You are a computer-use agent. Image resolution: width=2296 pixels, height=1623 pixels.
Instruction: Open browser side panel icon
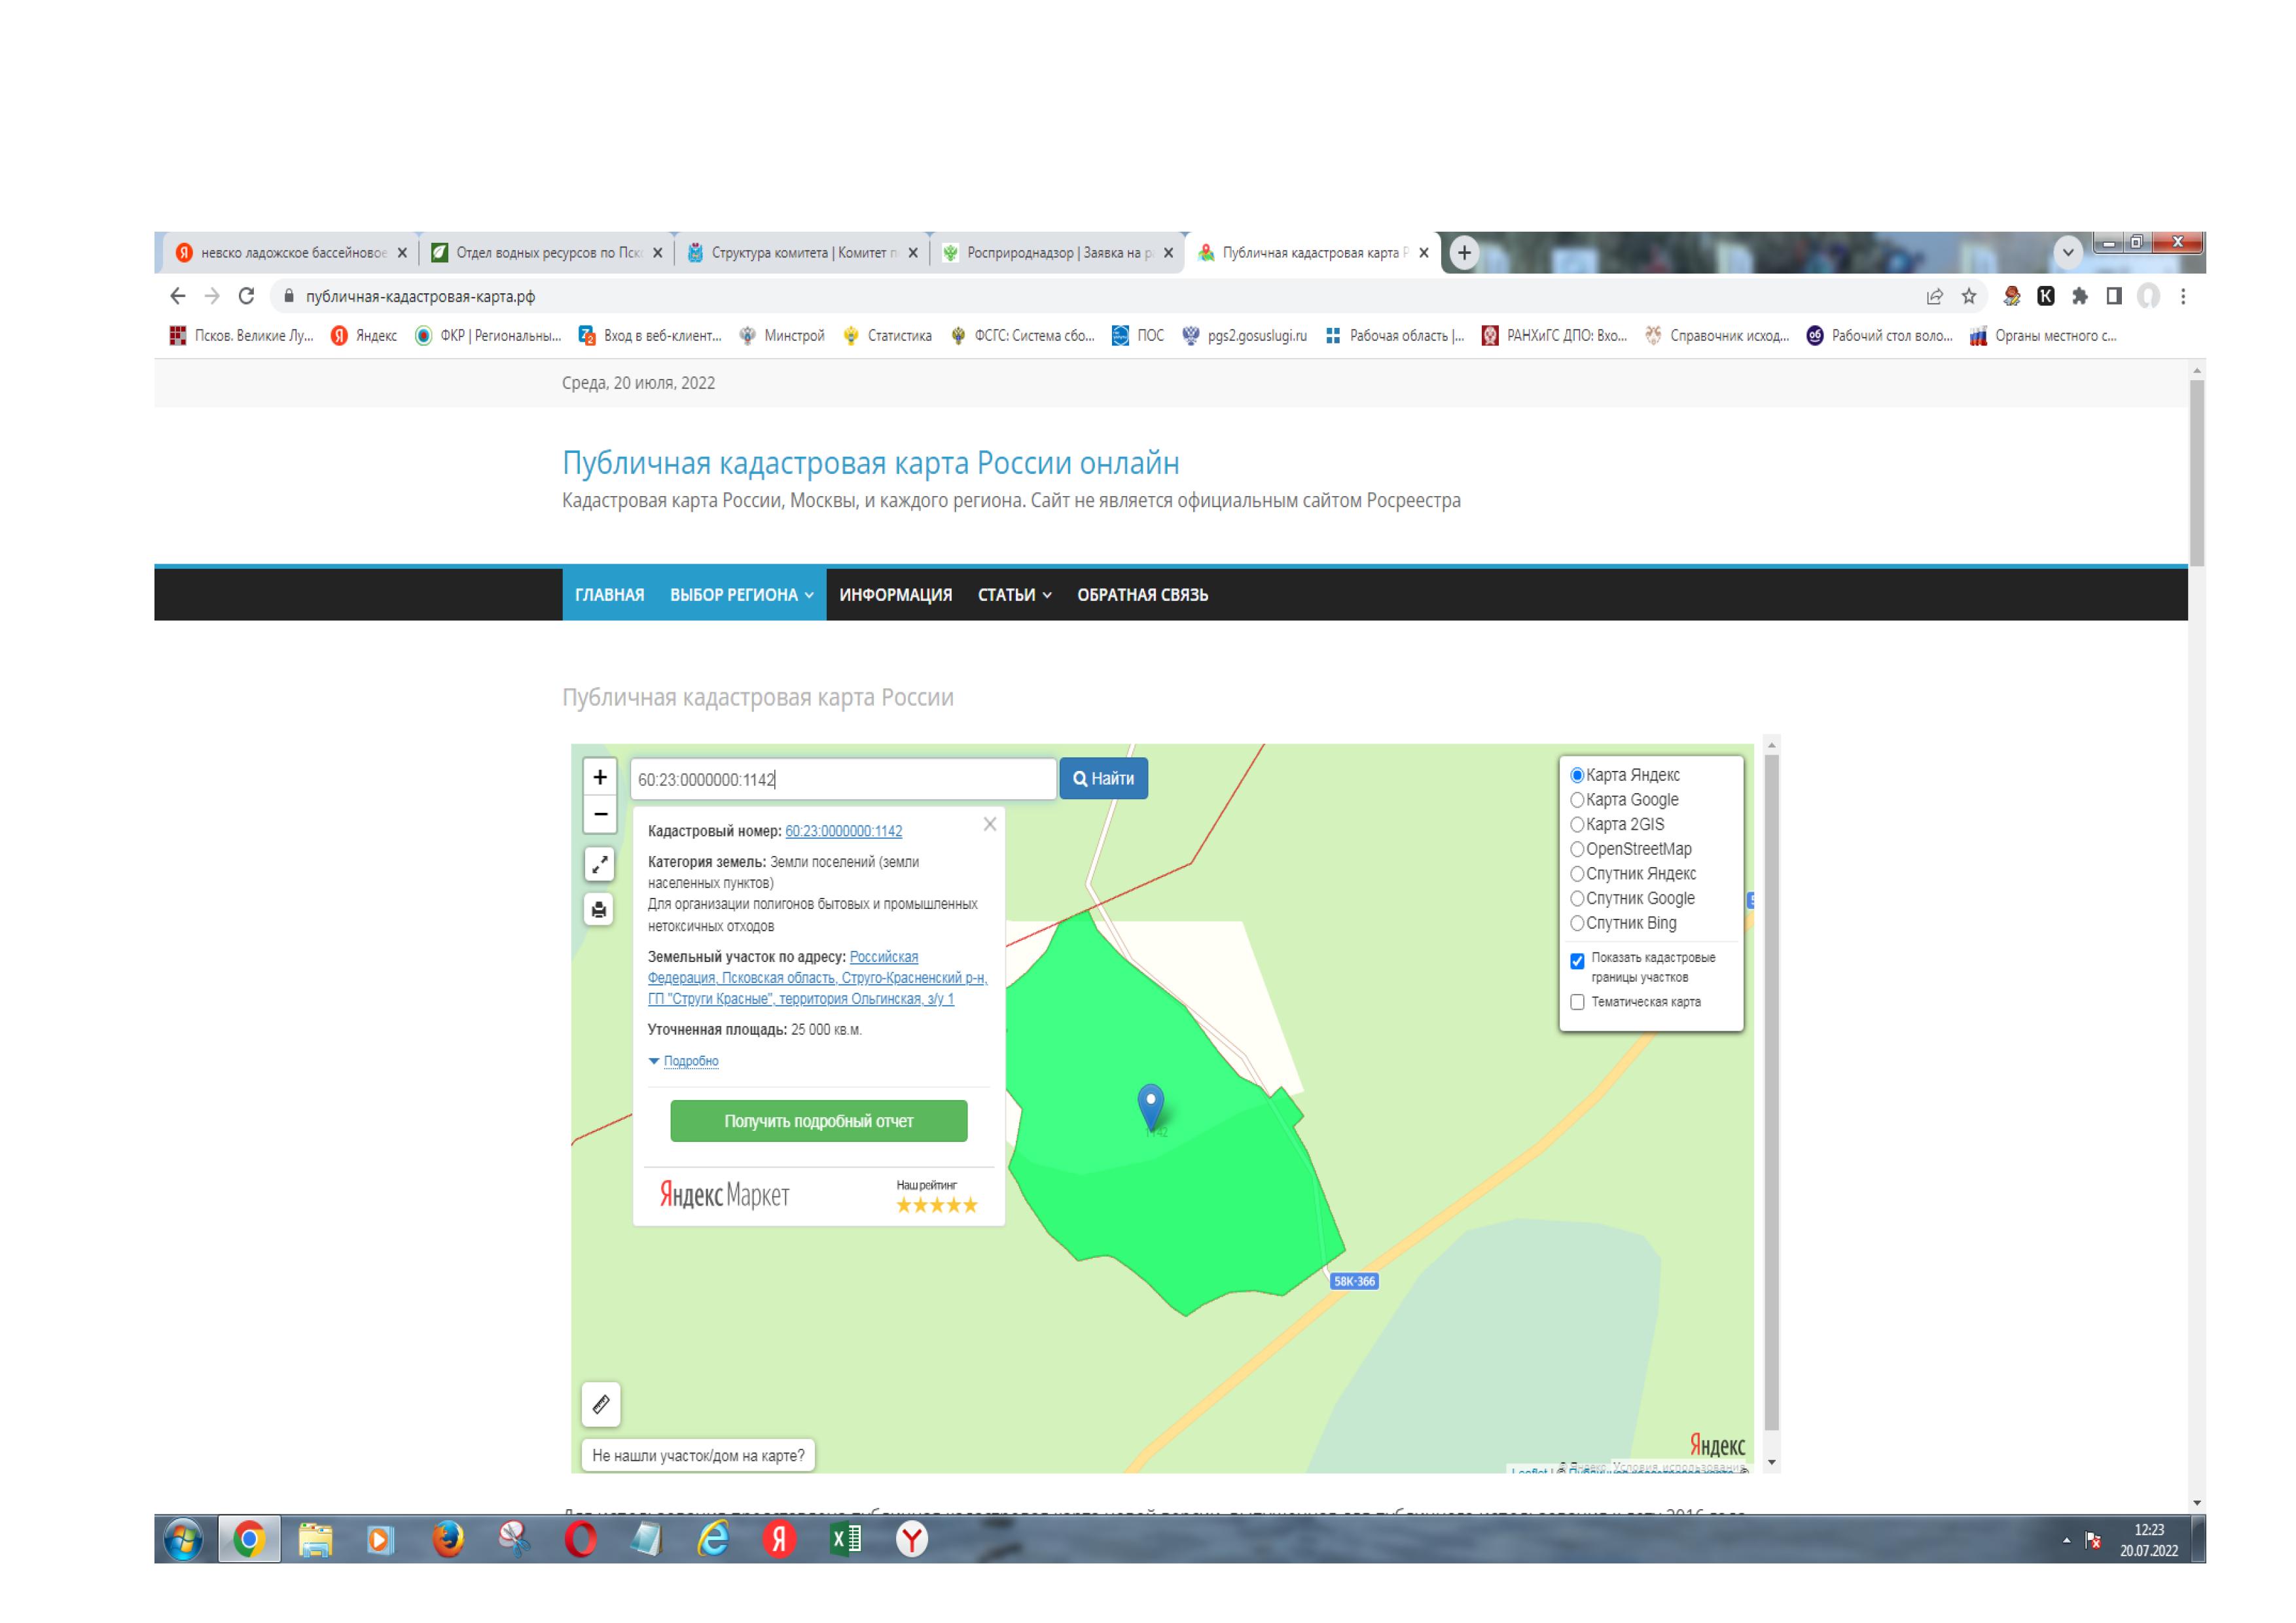2114,296
